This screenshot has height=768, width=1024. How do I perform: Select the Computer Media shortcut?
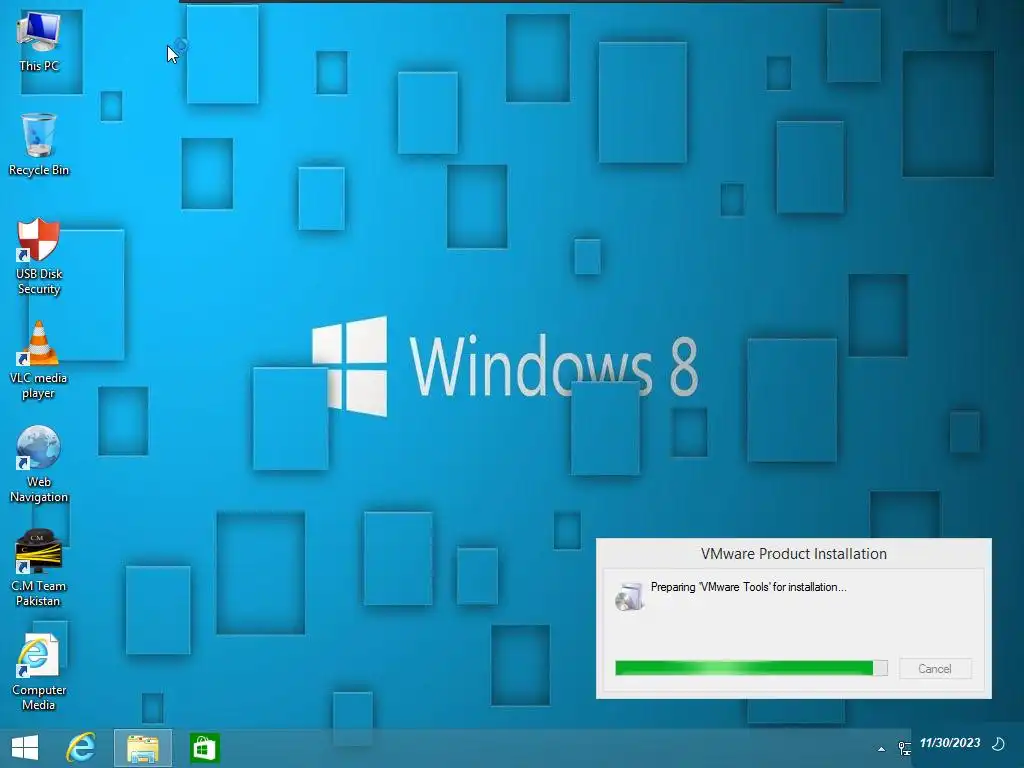39,671
